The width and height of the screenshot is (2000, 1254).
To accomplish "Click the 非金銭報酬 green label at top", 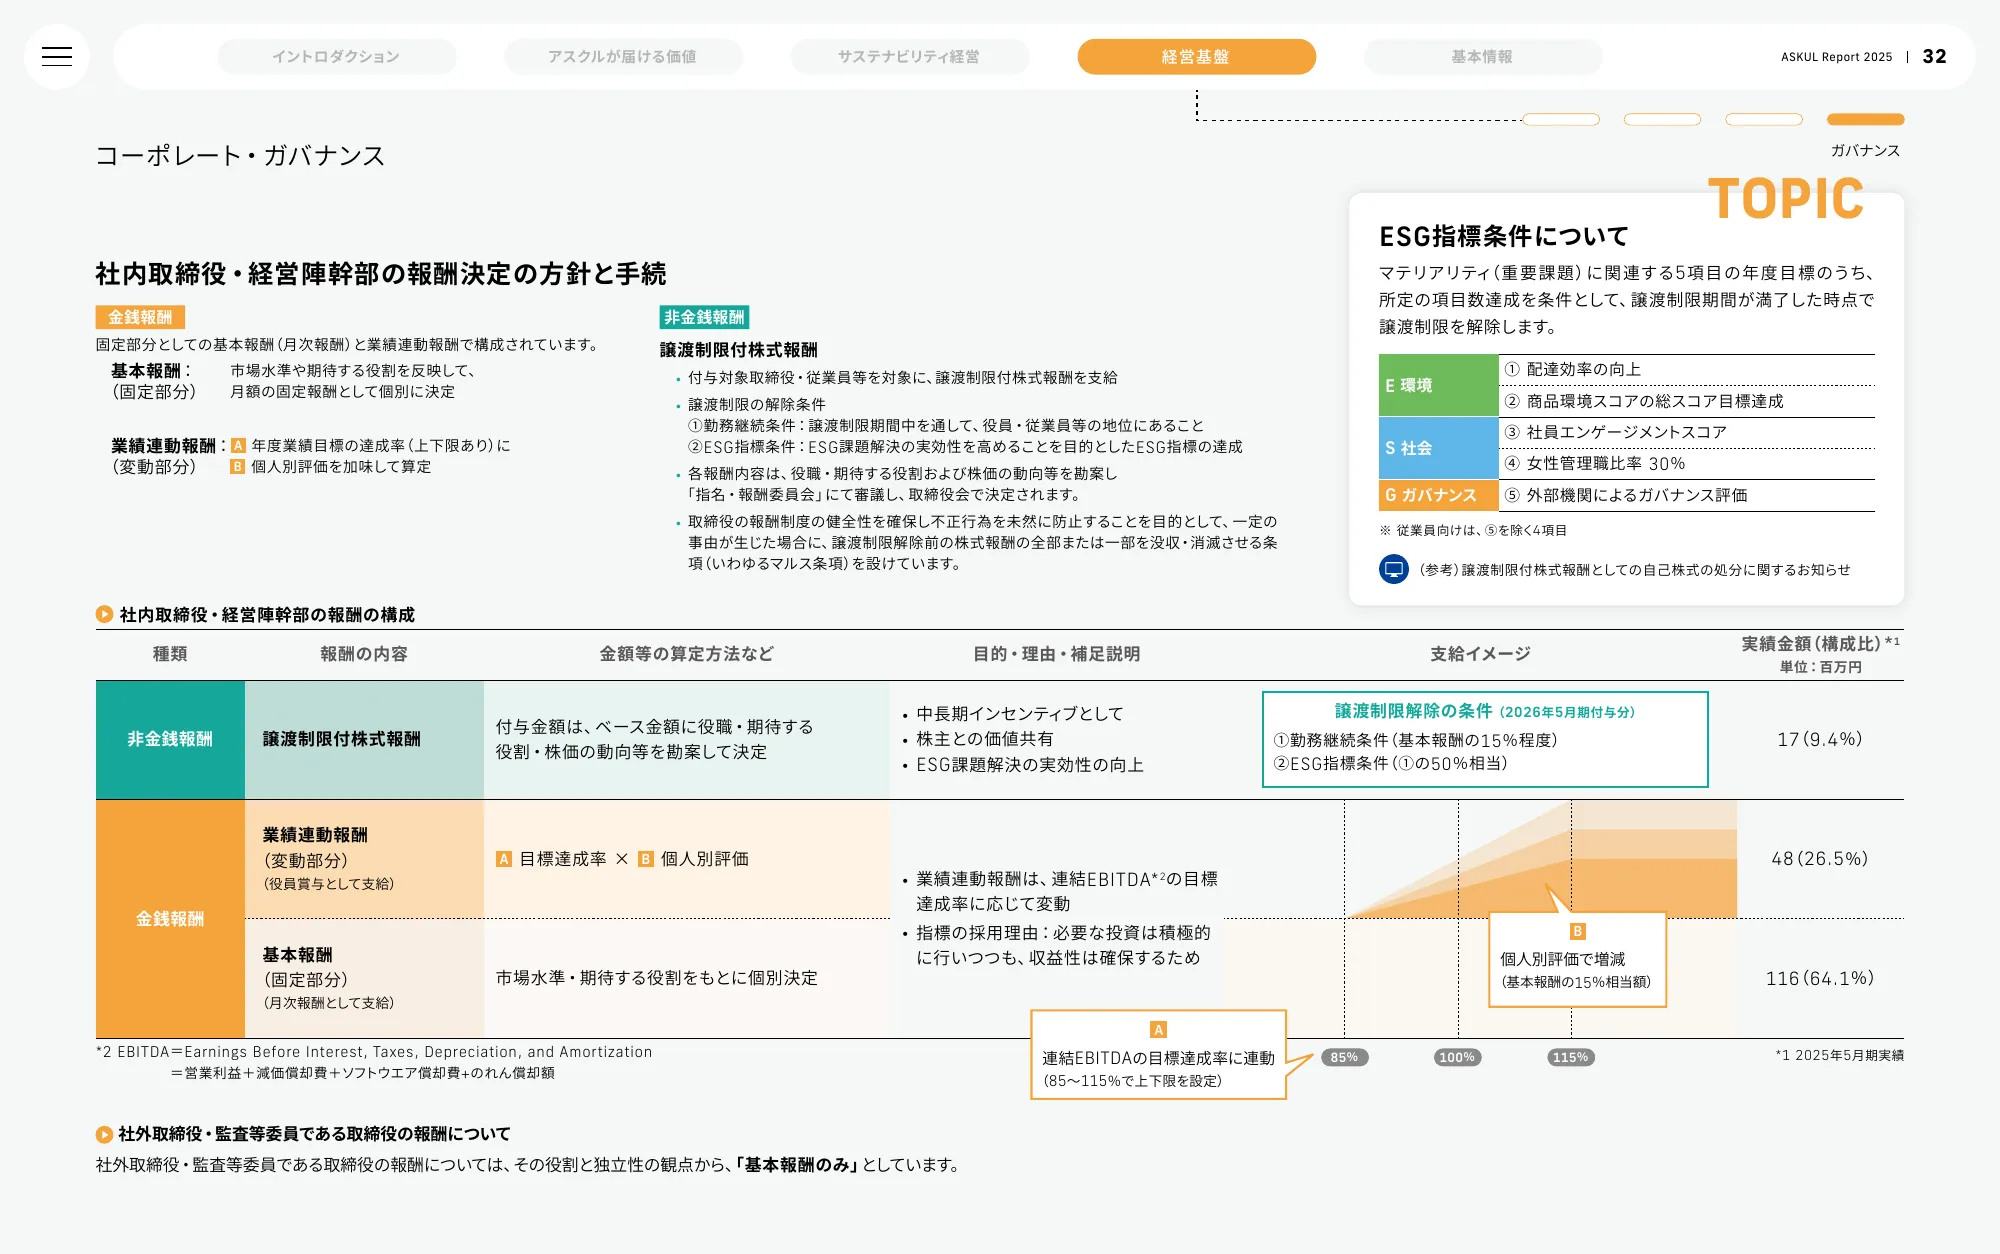I will coord(704,317).
